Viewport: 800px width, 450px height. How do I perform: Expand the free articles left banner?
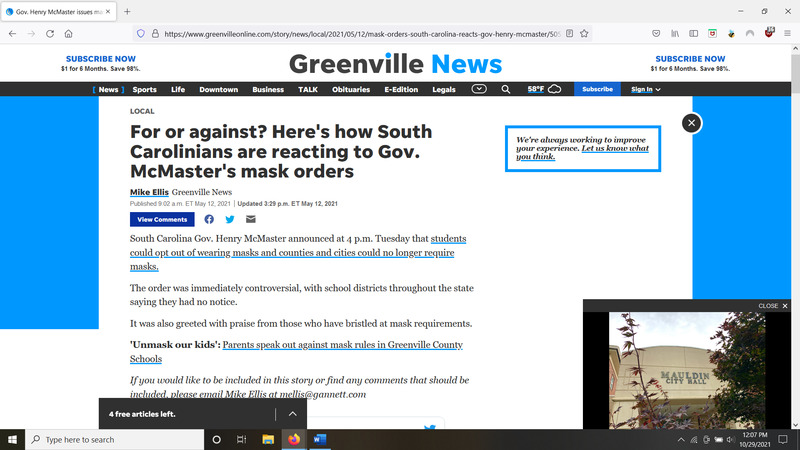293,413
